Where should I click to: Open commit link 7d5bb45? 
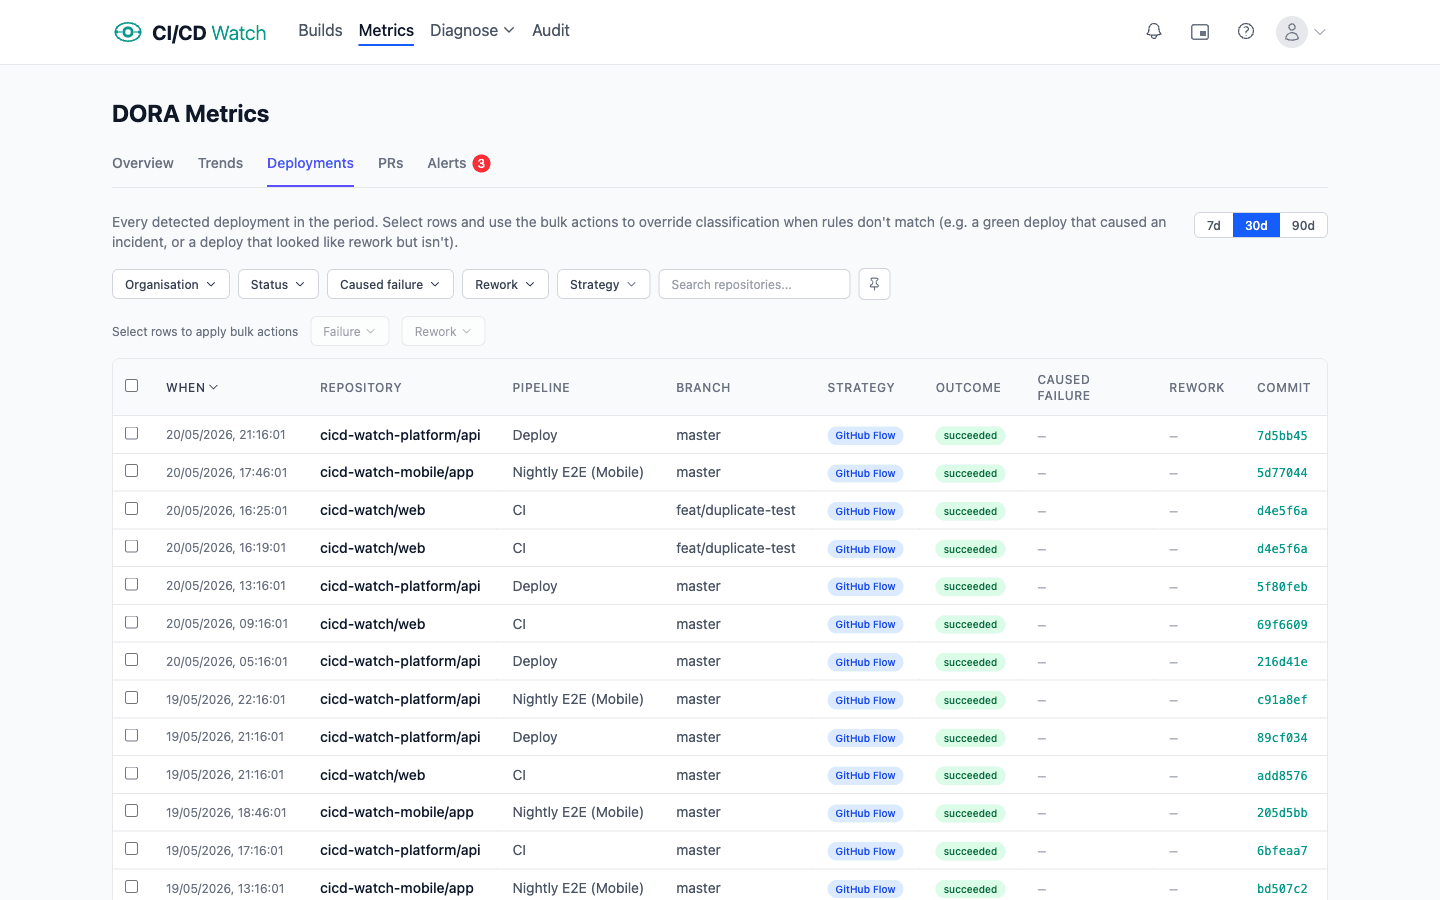[1282, 436]
